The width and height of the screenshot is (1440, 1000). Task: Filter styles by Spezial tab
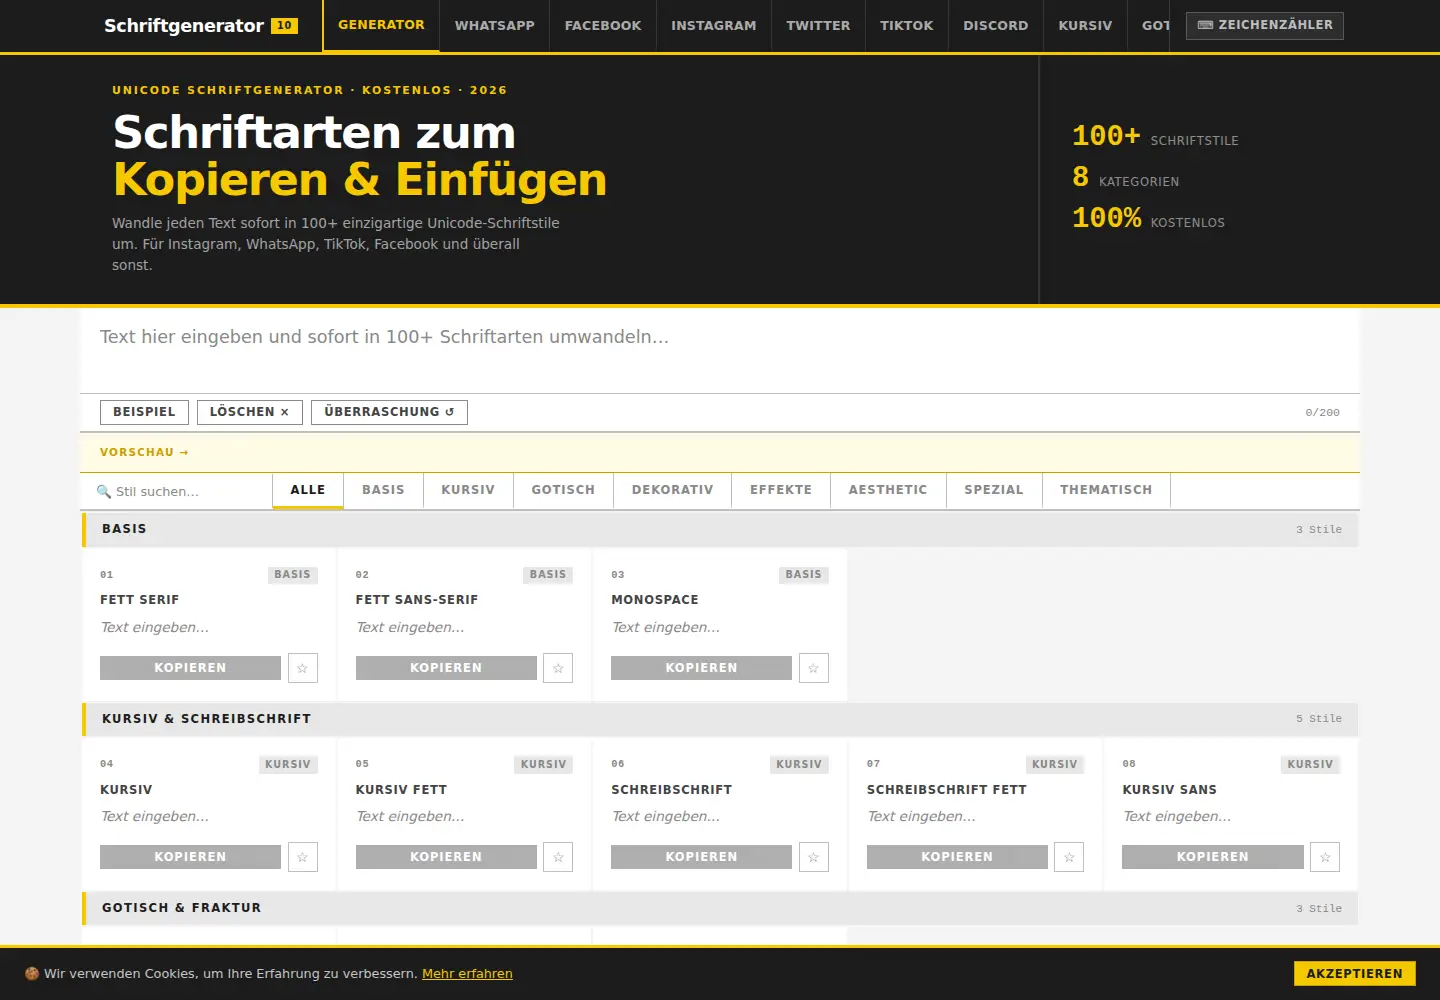[x=994, y=490]
